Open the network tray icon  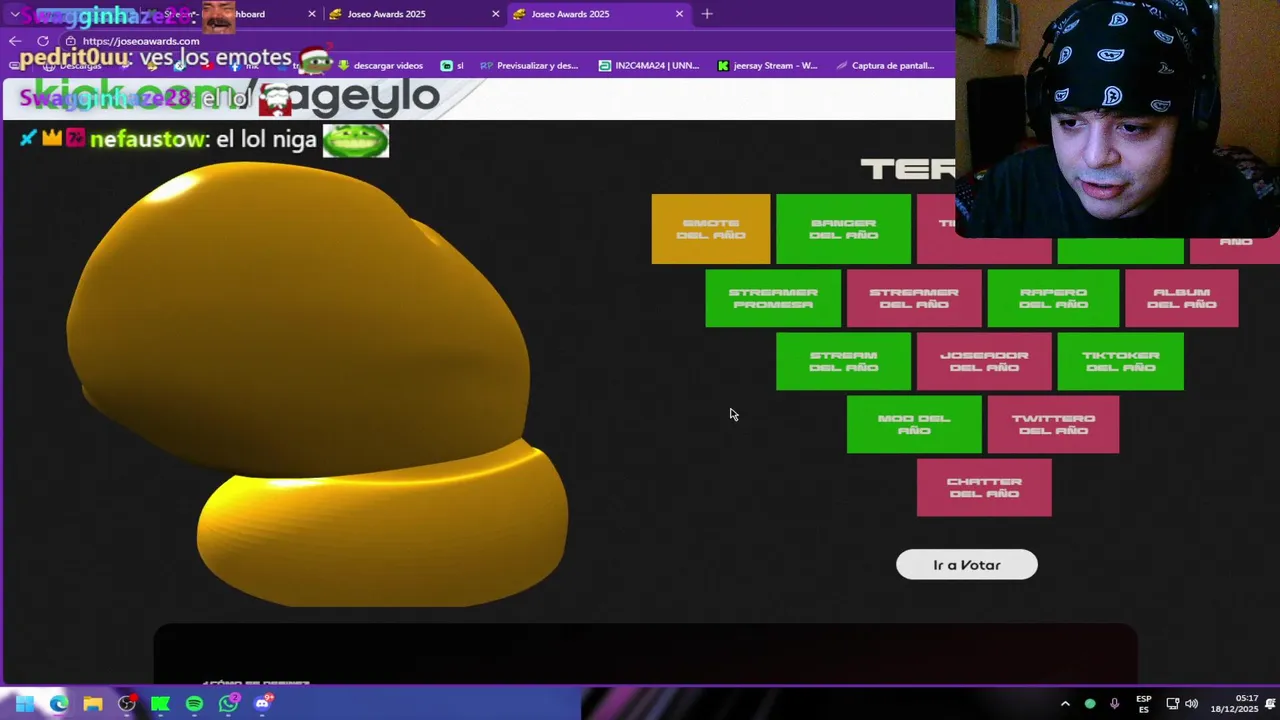[1172, 704]
